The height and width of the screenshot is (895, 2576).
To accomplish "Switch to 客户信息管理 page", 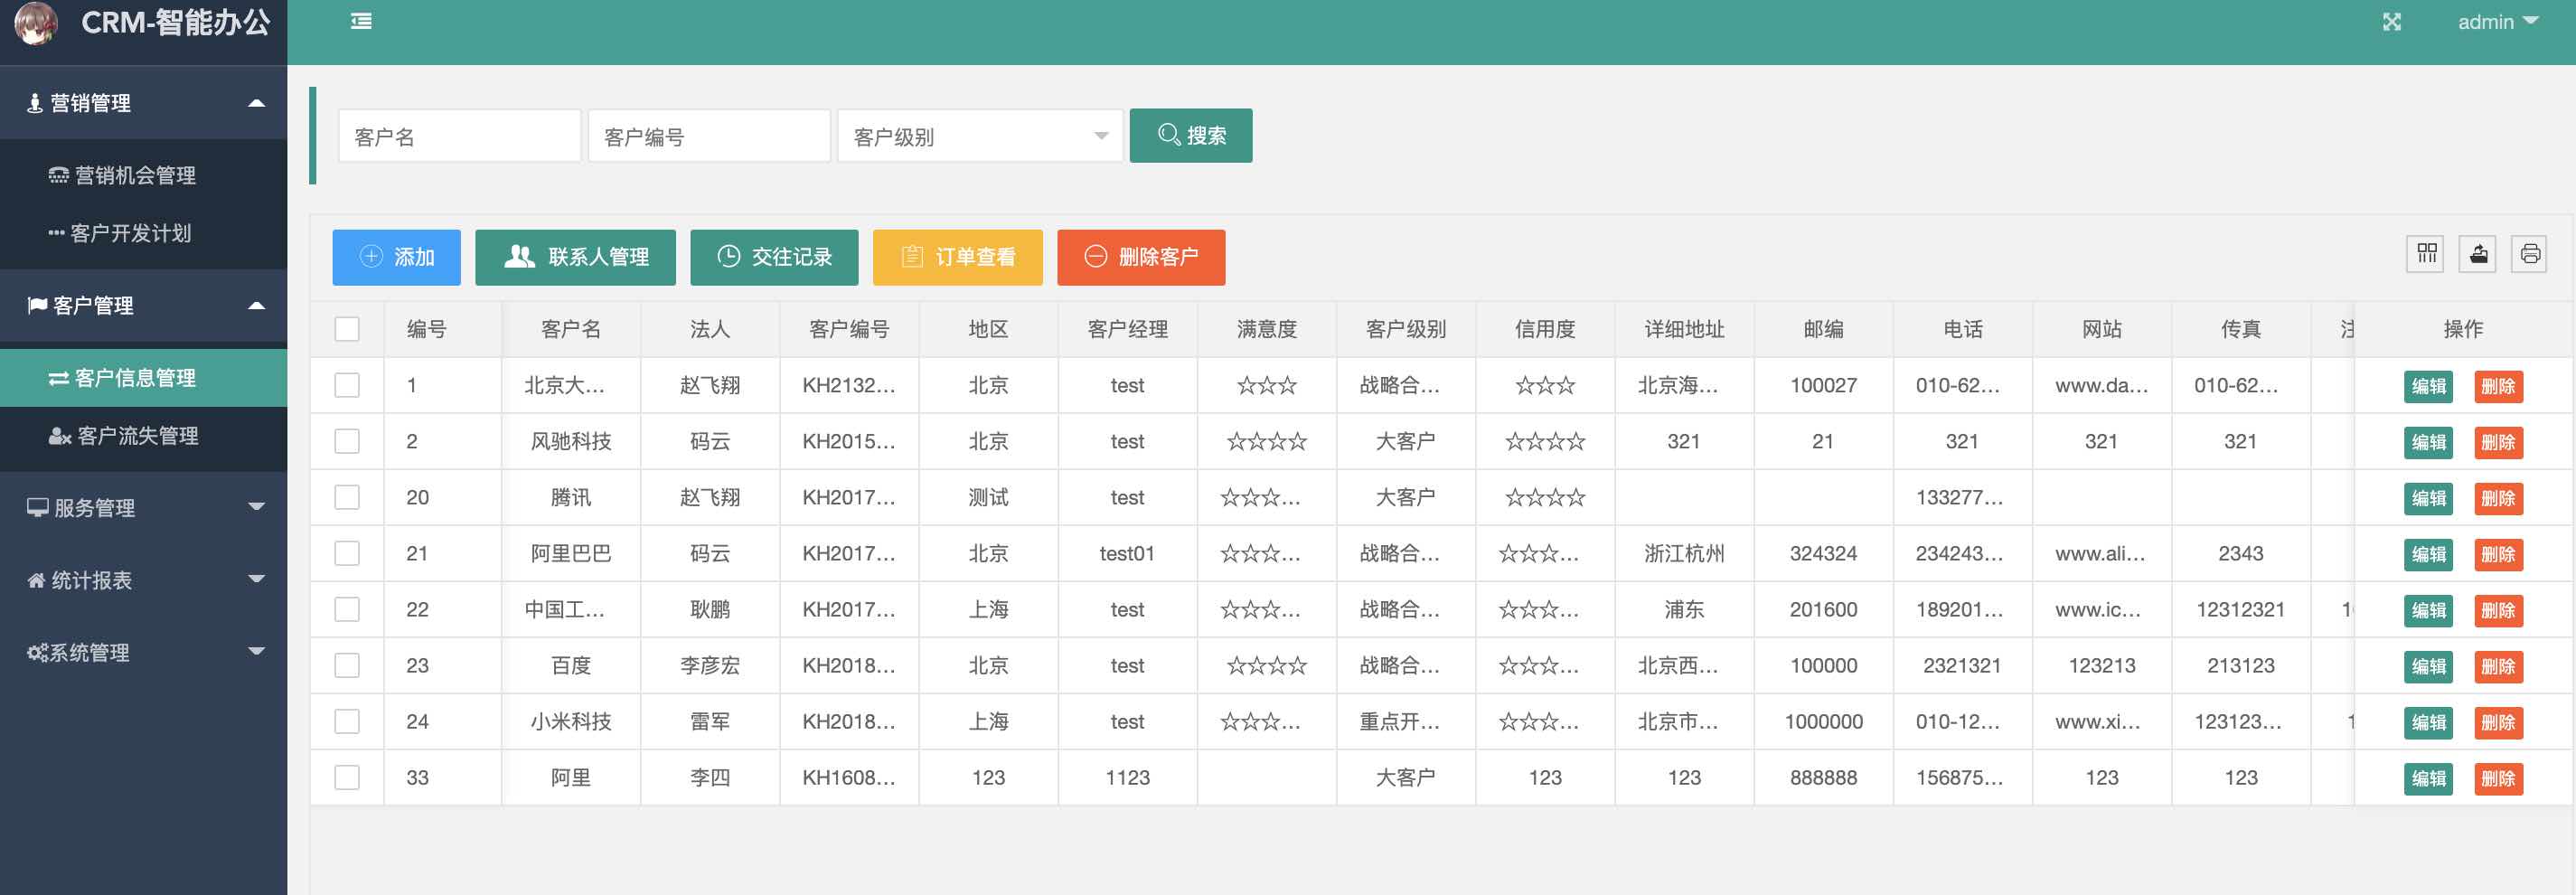I will point(137,378).
